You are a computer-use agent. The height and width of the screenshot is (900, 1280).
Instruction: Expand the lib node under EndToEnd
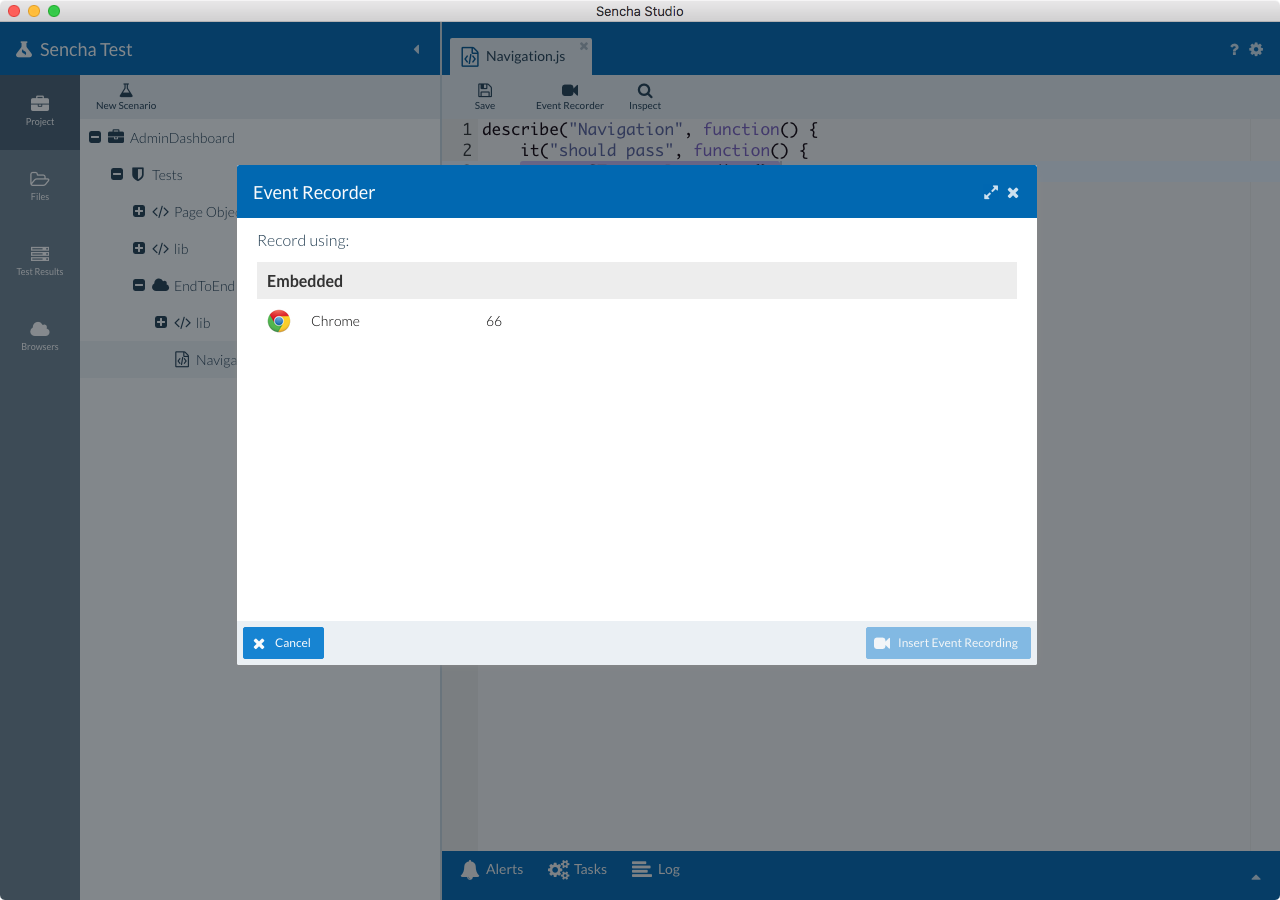click(x=161, y=323)
